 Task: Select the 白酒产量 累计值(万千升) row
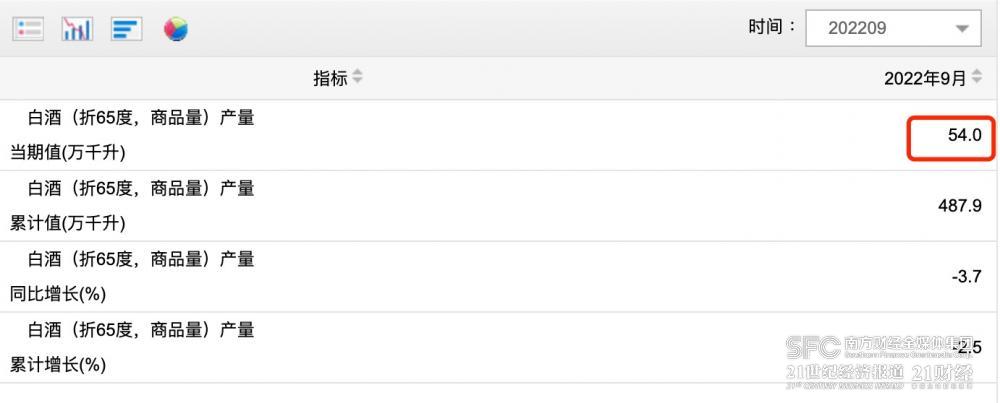(x=500, y=206)
